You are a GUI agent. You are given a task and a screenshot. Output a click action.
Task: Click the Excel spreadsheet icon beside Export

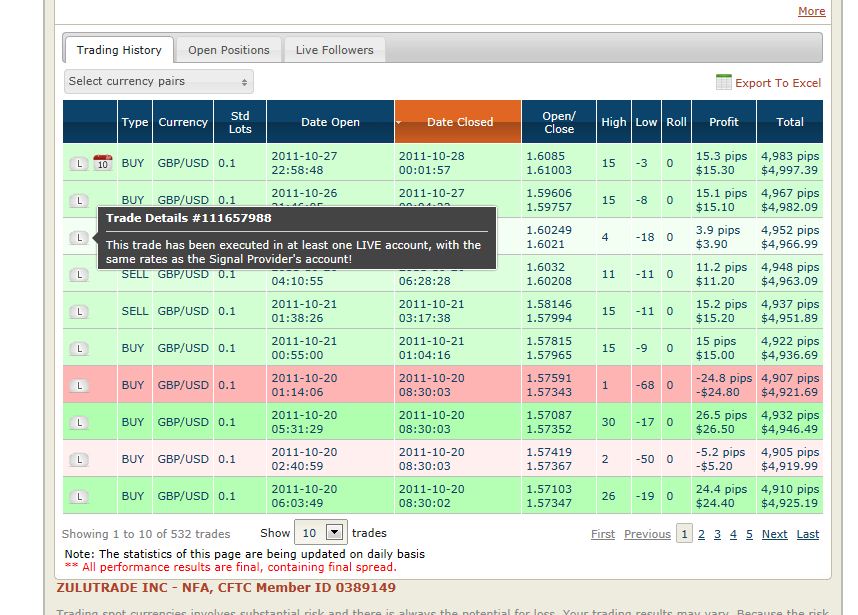723,82
